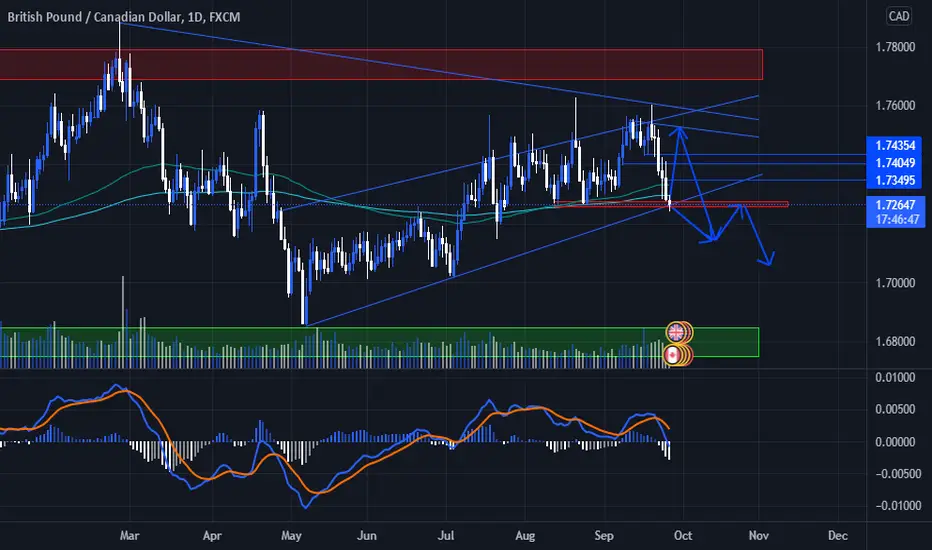
Task: Click the 0.00500 MACD axis value
Action: [895, 410]
